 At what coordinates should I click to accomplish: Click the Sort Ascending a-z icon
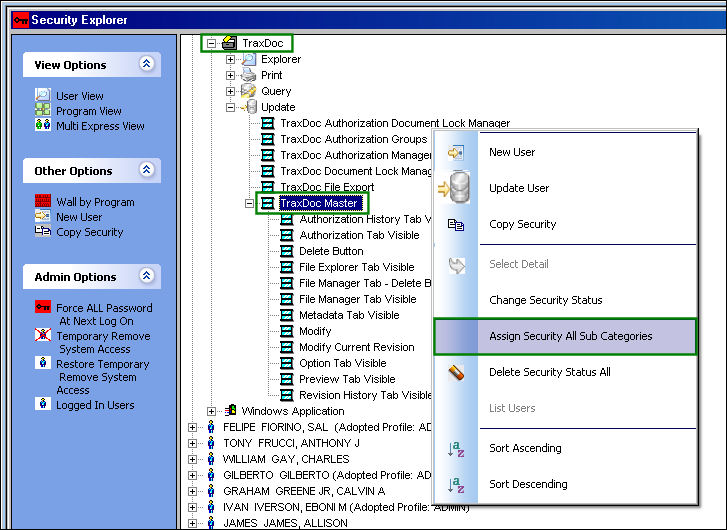(456, 448)
